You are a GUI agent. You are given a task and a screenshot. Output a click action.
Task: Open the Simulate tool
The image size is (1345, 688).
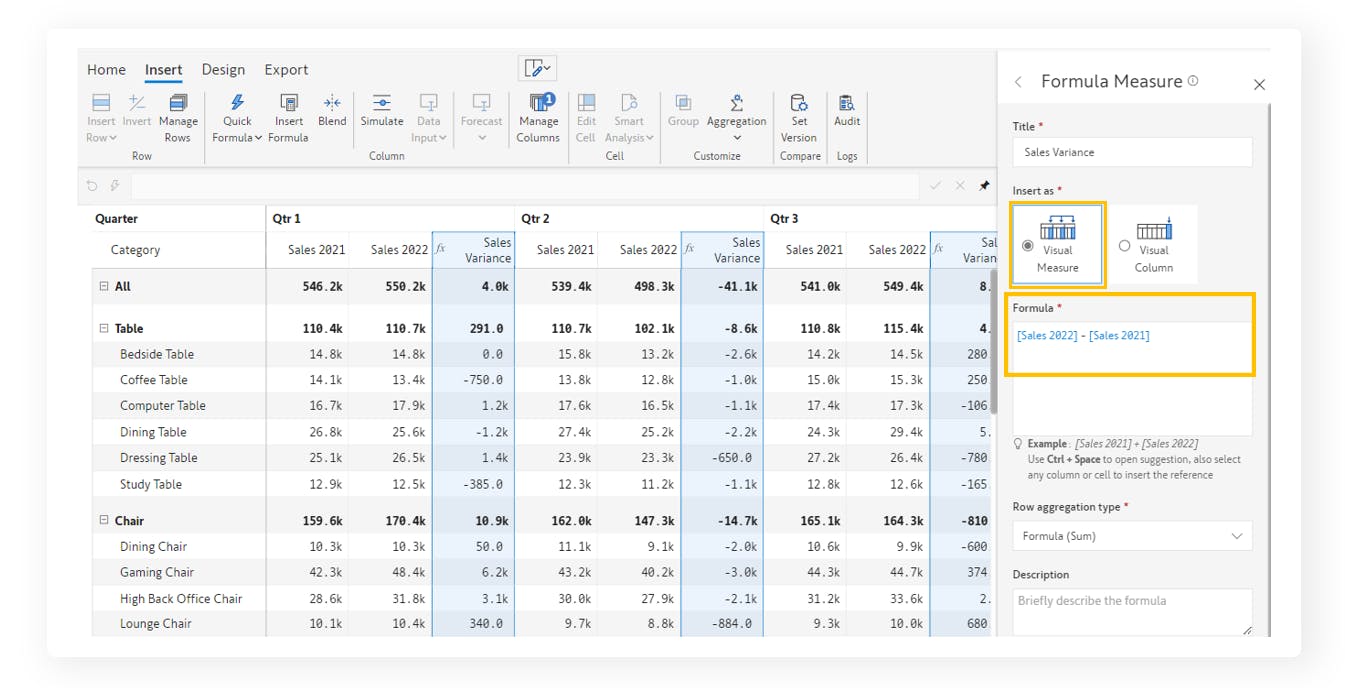(x=382, y=110)
